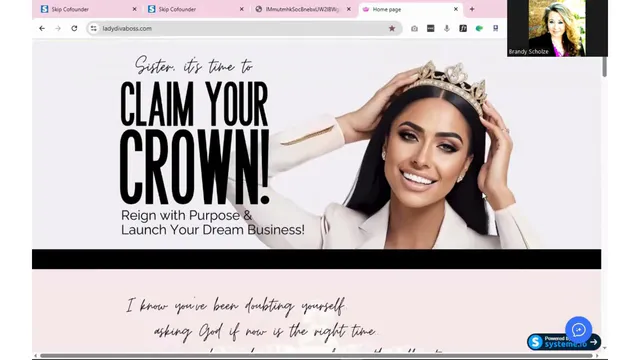
Task: Close the Home page tab
Action: [x=456, y=9]
